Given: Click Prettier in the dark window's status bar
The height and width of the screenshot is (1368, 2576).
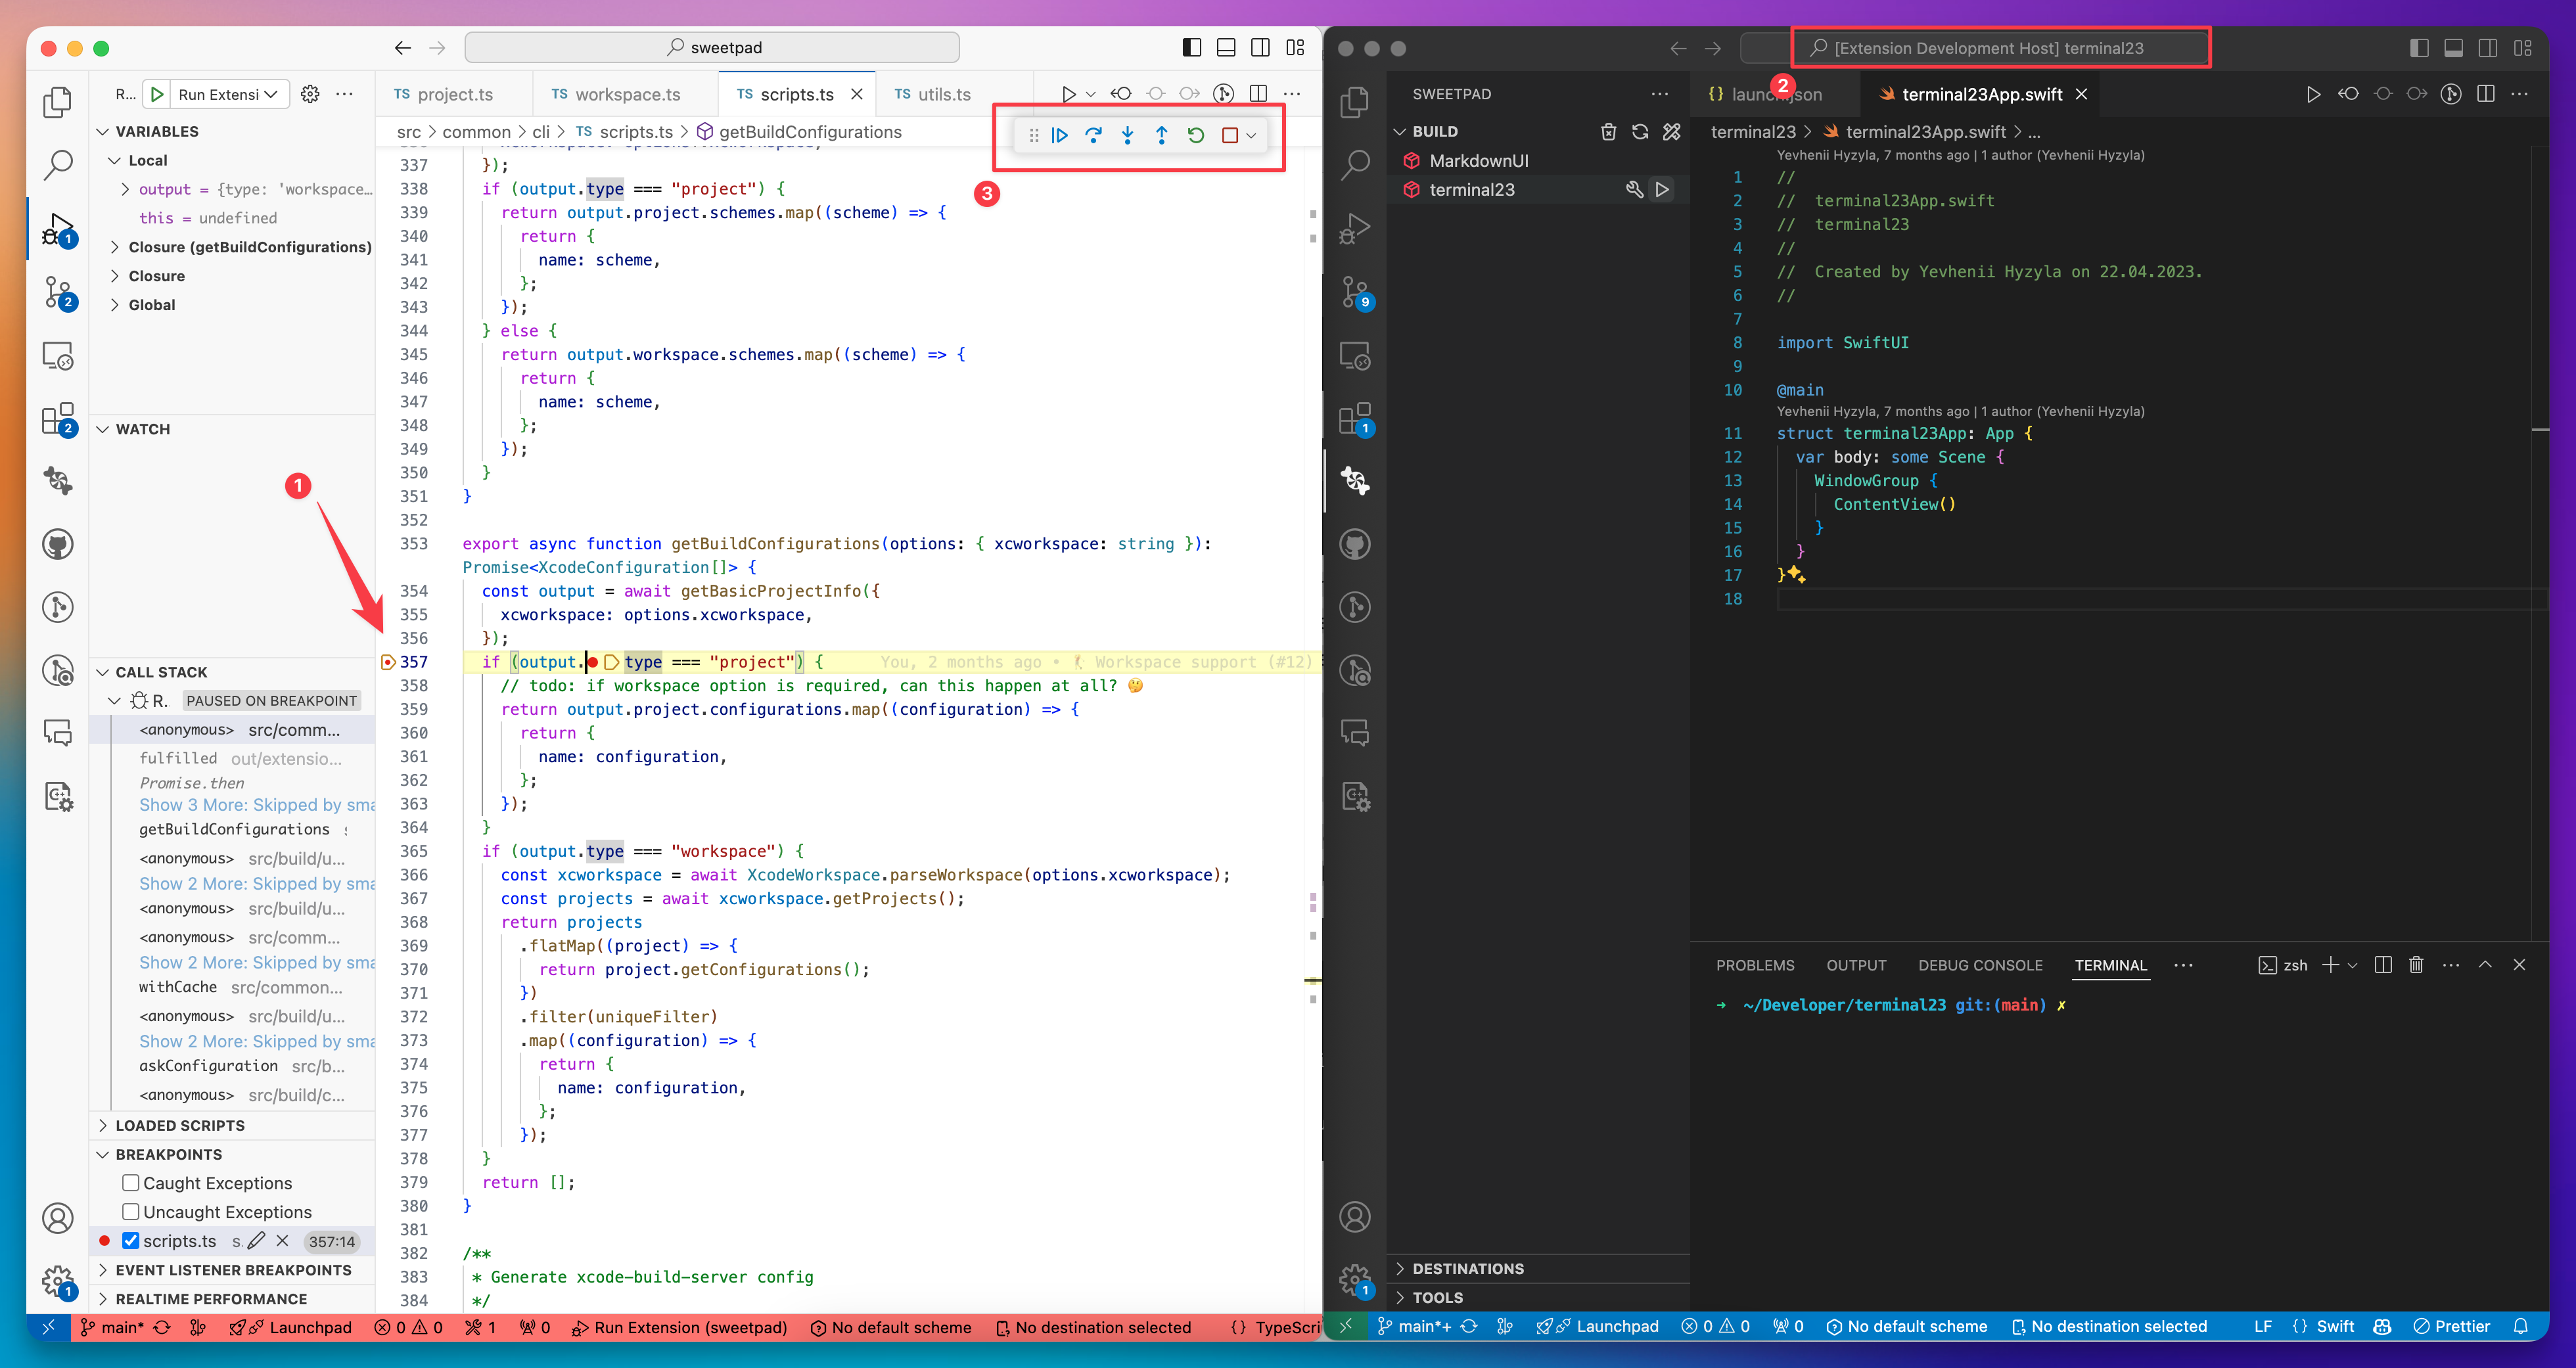Looking at the screenshot, I should (x=2451, y=1326).
